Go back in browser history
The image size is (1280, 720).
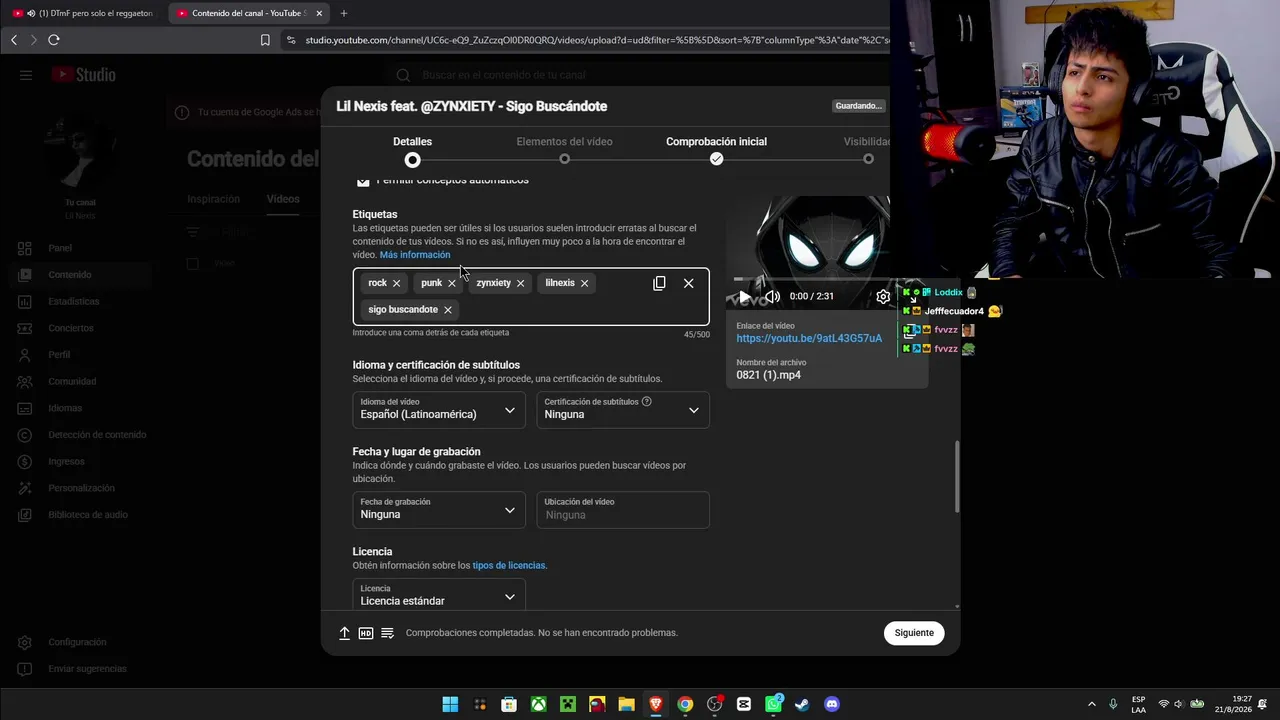click(x=14, y=40)
